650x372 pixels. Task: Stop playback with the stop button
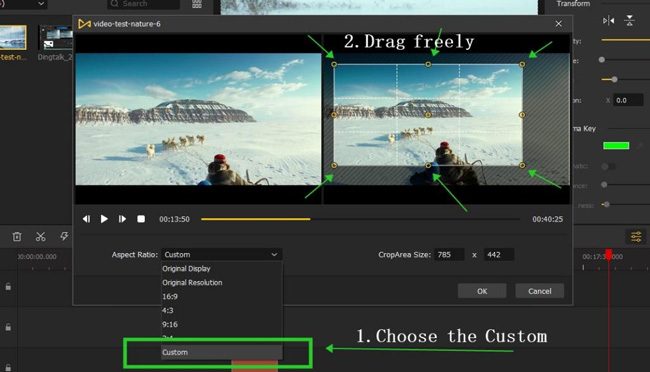pyautogui.click(x=141, y=219)
